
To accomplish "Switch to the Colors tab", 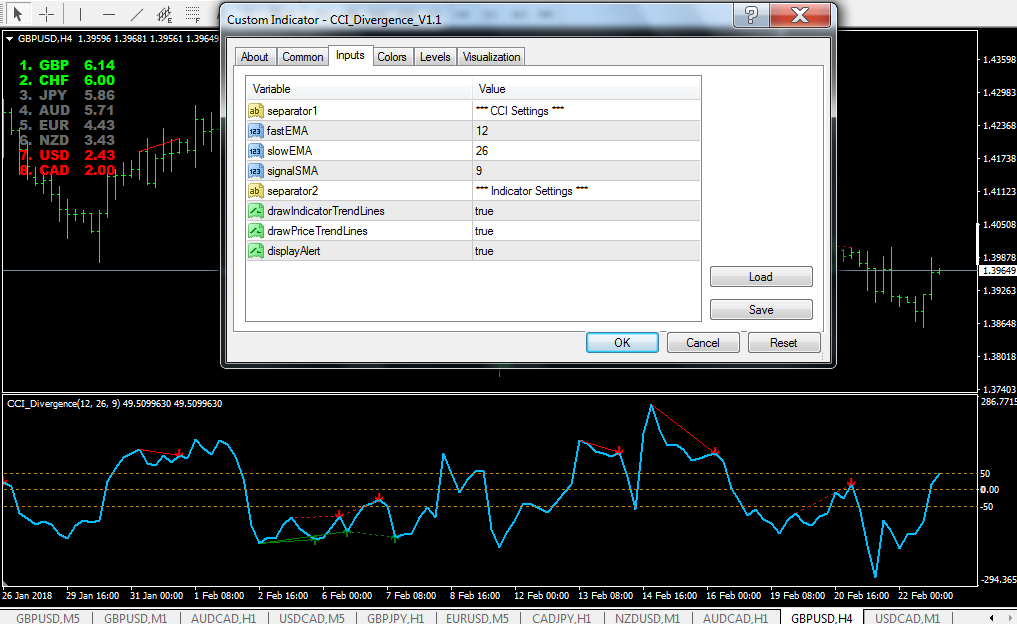I will 392,57.
